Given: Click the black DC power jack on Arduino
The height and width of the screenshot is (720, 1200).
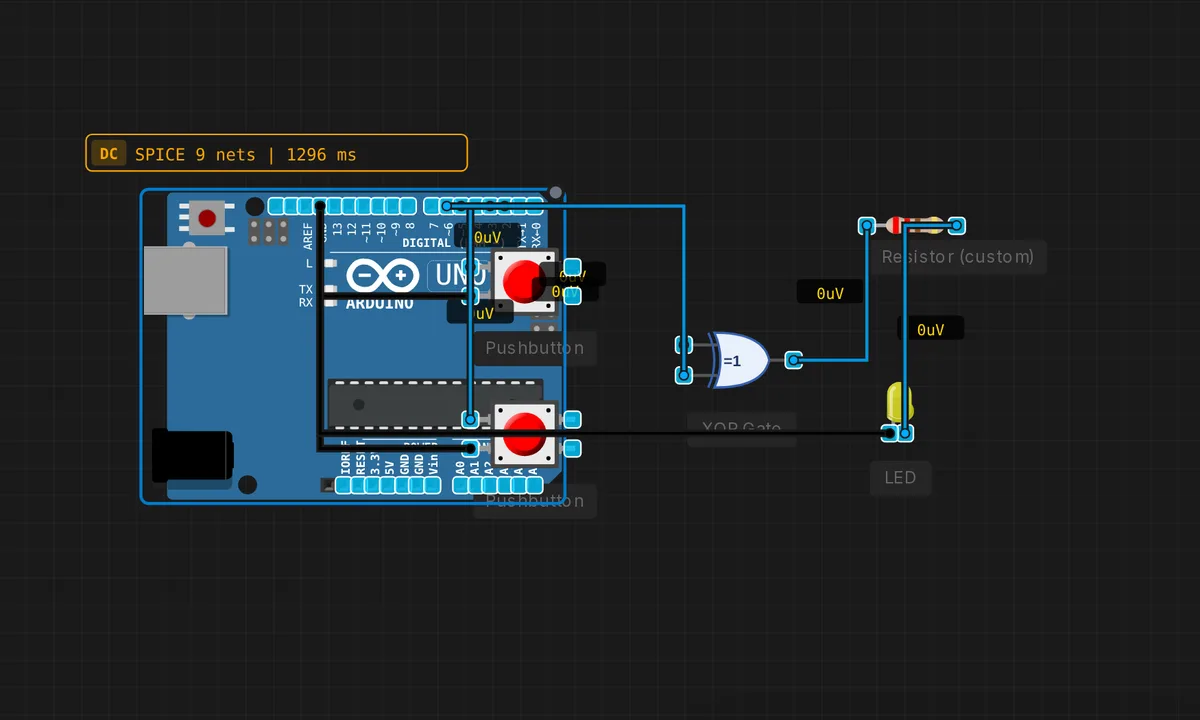Looking at the screenshot, I should 192,455.
